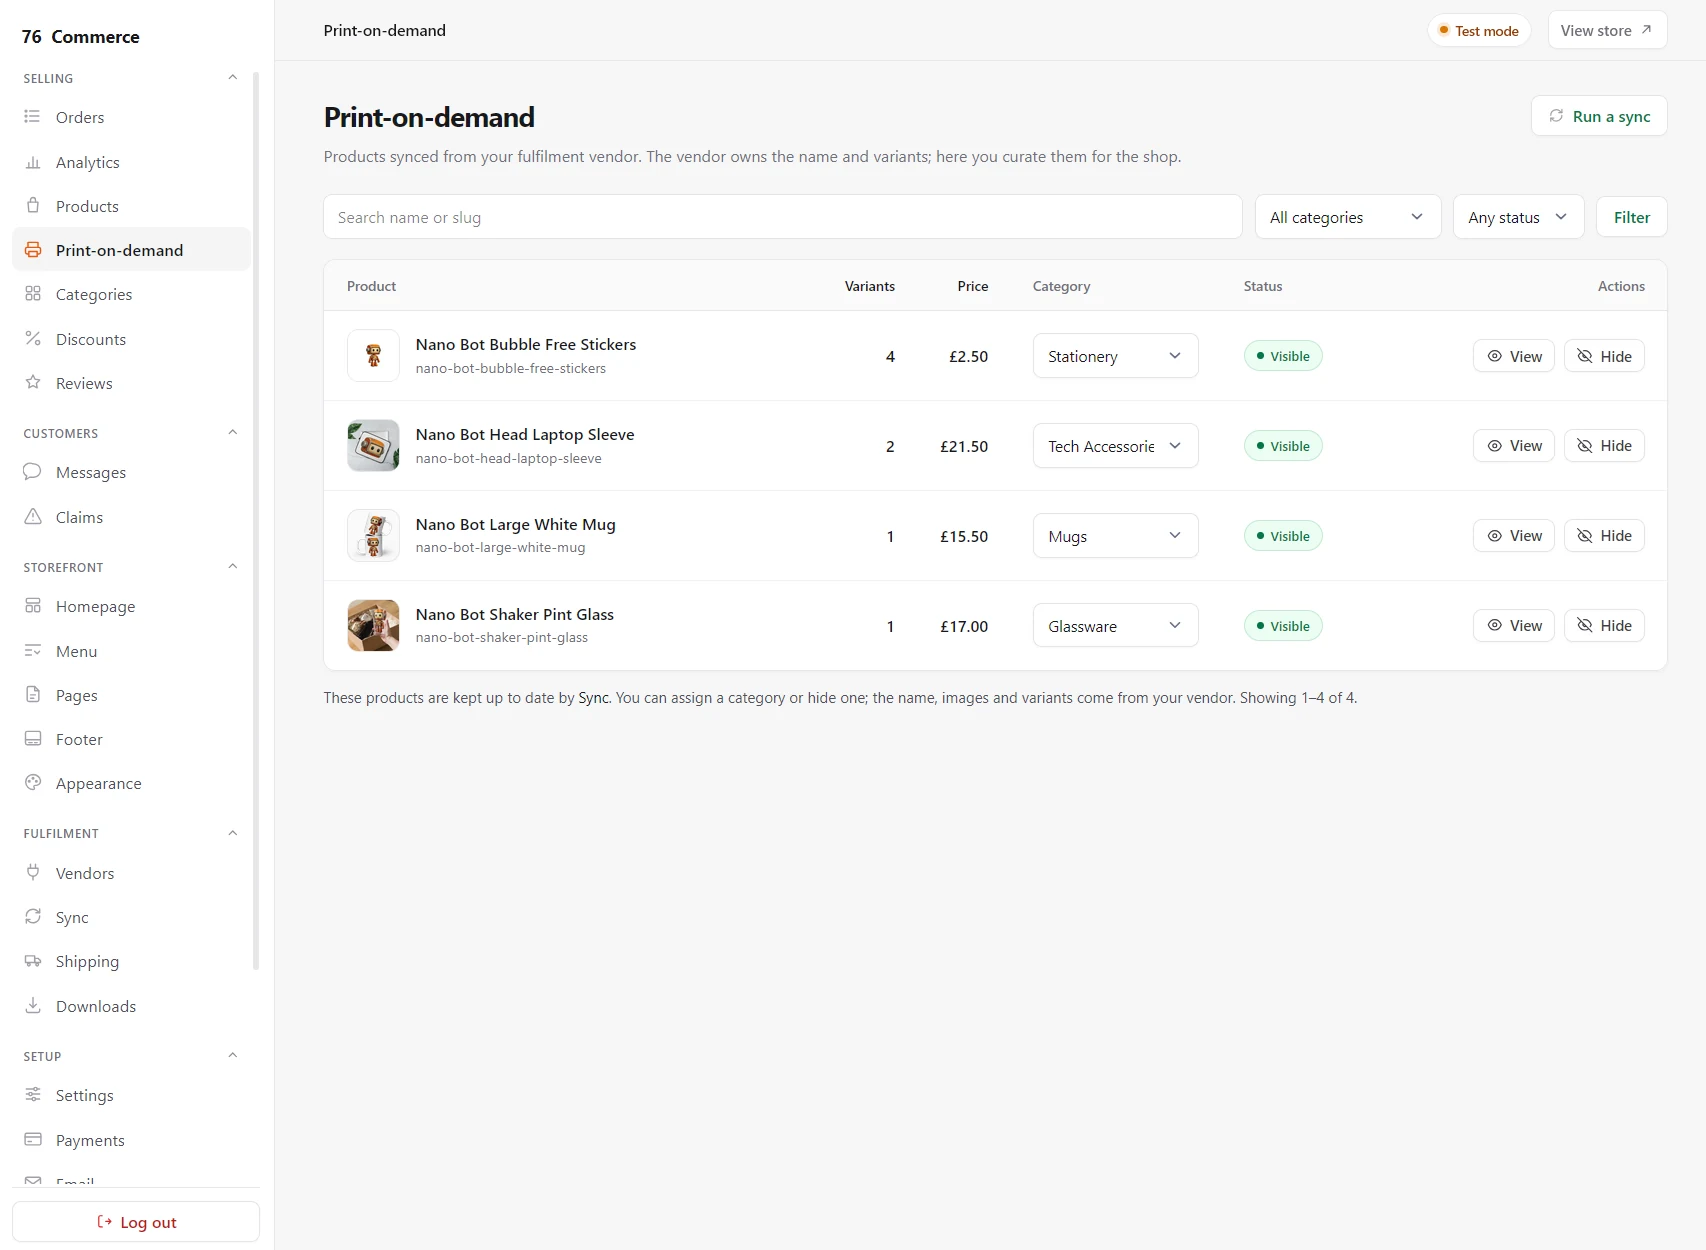Change the Tech Accessories category dropdown

pos(1116,446)
